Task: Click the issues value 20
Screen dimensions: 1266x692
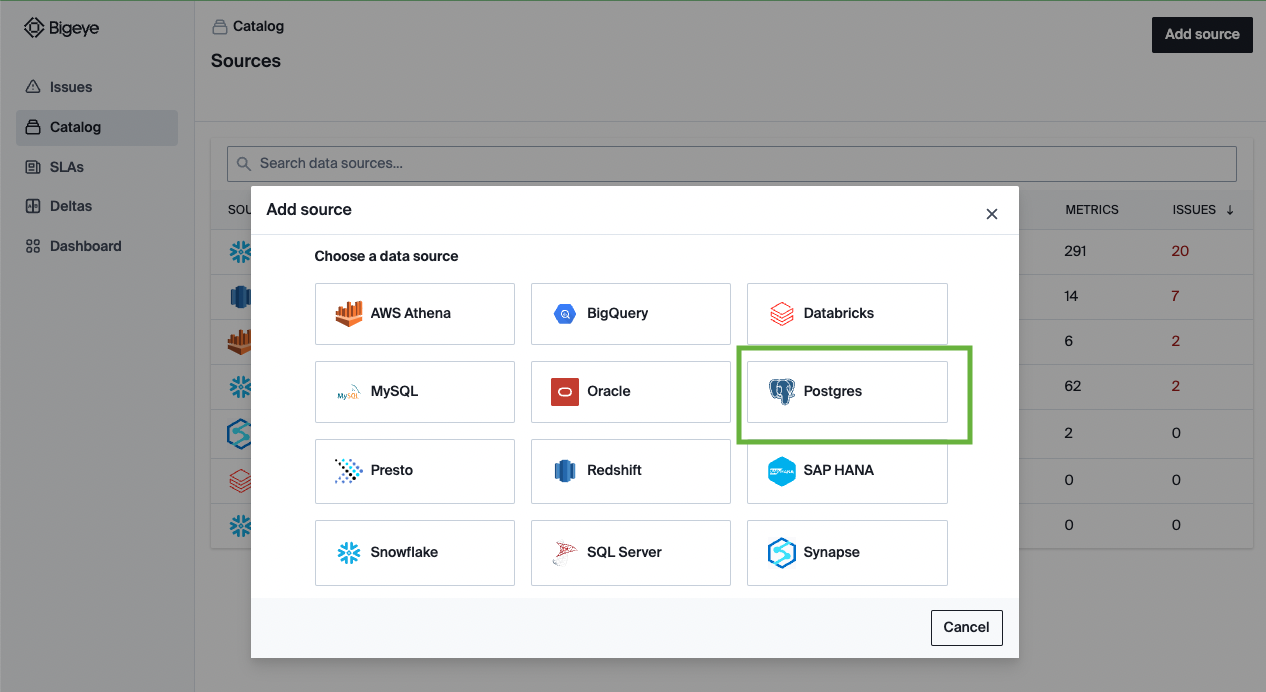Action: [x=1180, y=251]
